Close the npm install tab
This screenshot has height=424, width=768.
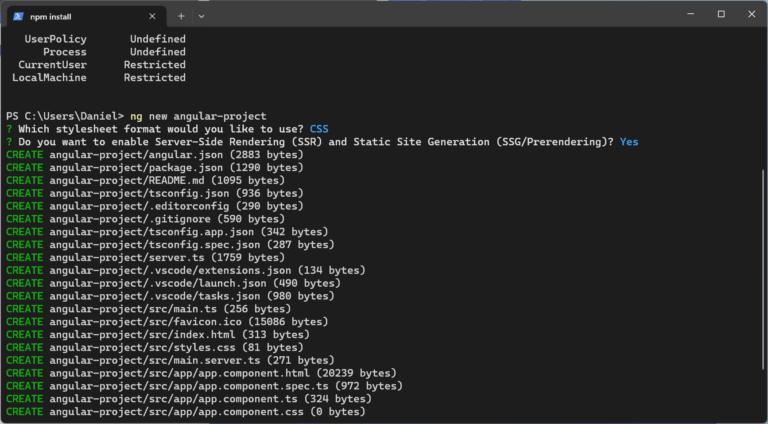(152, 16)
